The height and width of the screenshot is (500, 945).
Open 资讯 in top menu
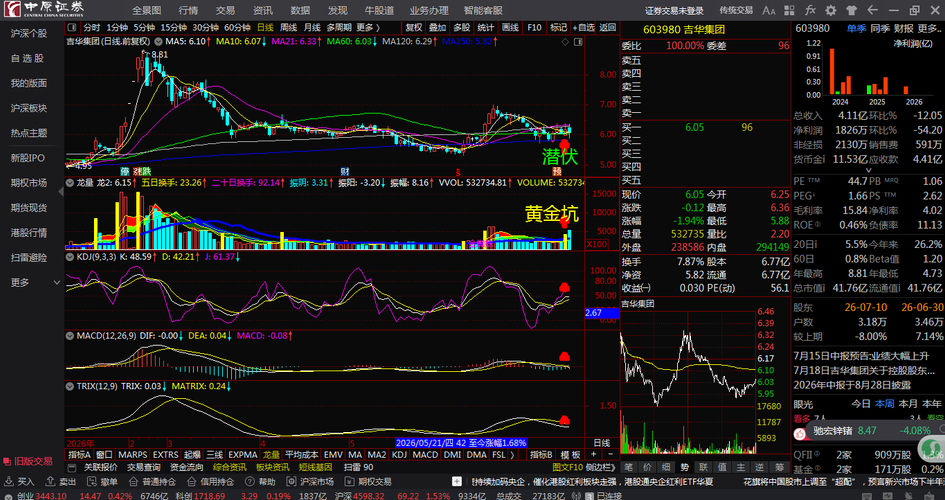pyautogui.click(x=263, y=10)
